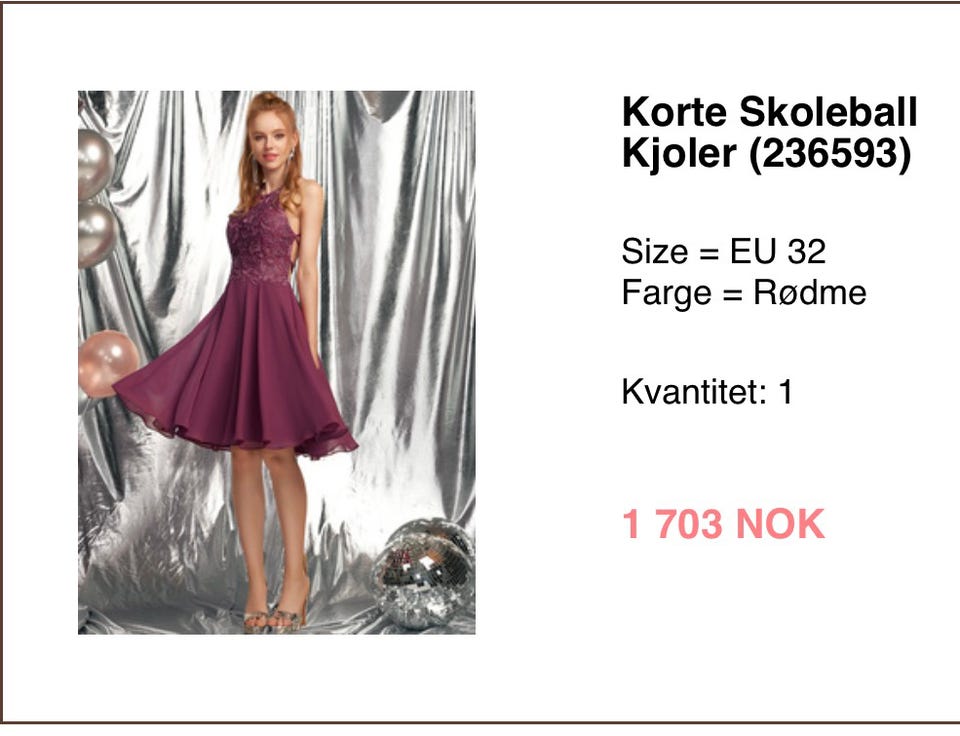Click the pink balloon in the photo
Screen dimensions: 960x736
click(x=107, y=364)
